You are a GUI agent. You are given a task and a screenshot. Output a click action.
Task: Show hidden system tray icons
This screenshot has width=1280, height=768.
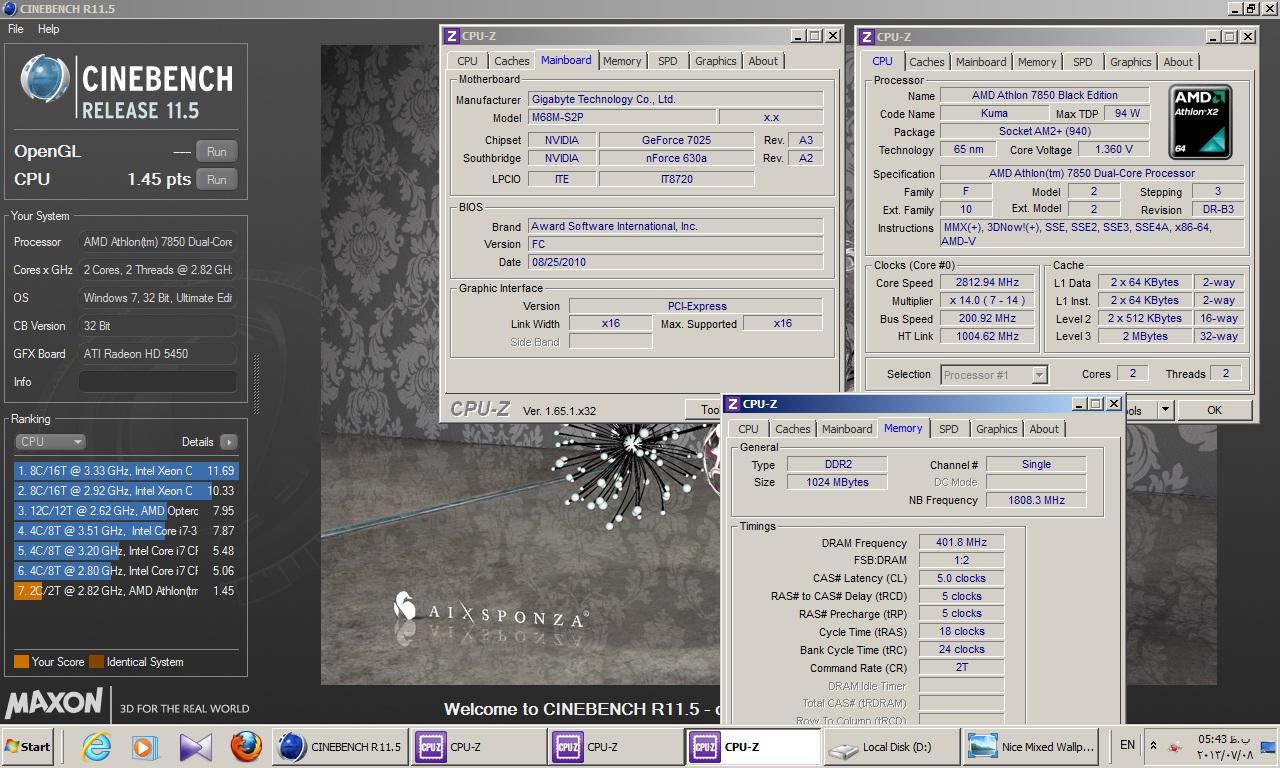point(1154,745)
